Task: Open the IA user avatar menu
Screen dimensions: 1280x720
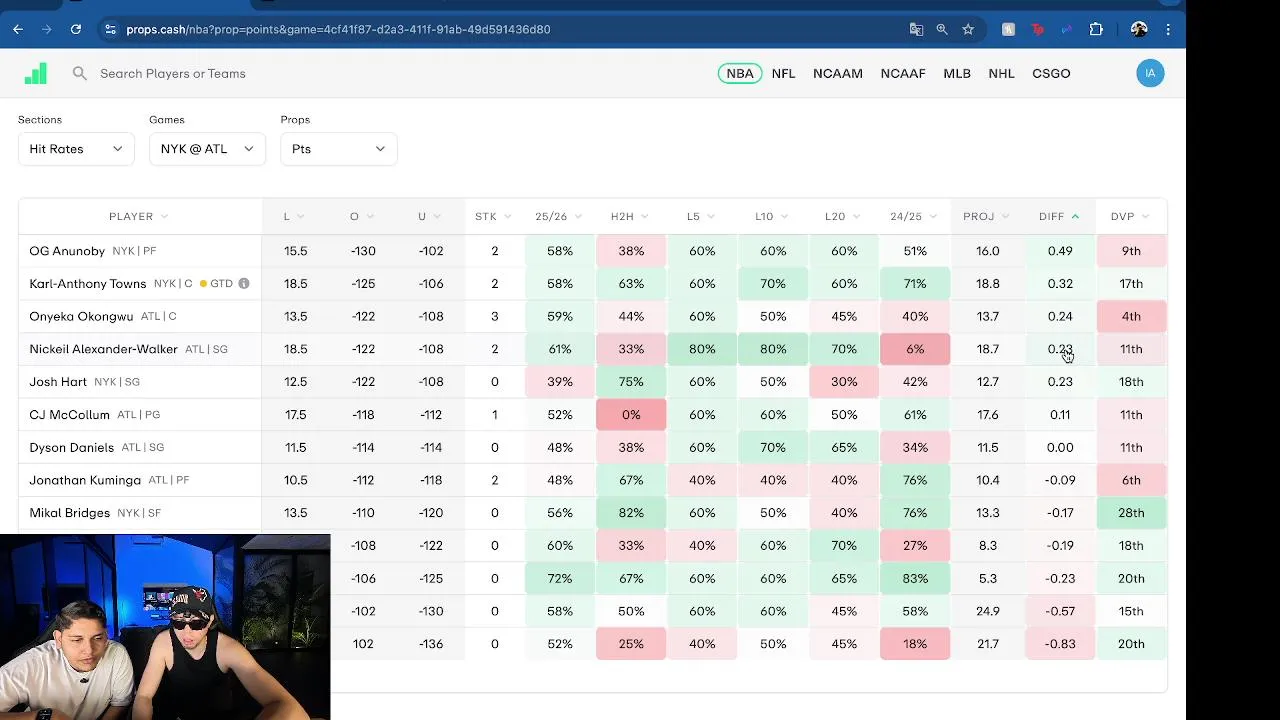Action: pyautogui.click(x=1150, y=73)
